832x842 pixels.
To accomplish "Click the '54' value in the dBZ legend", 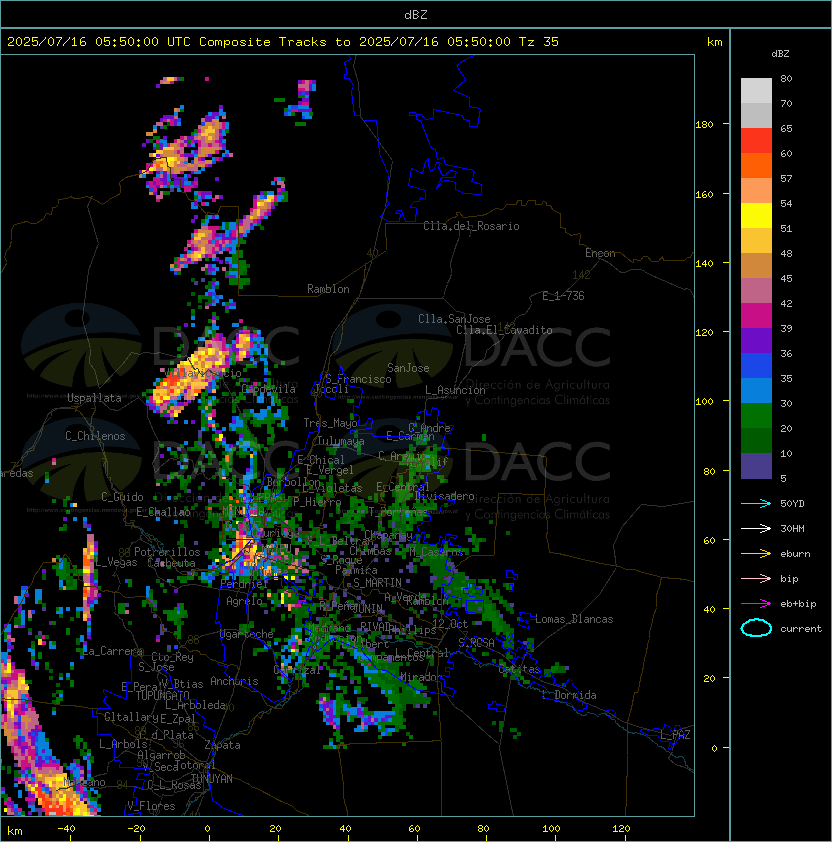I will (x=786, y=204).
